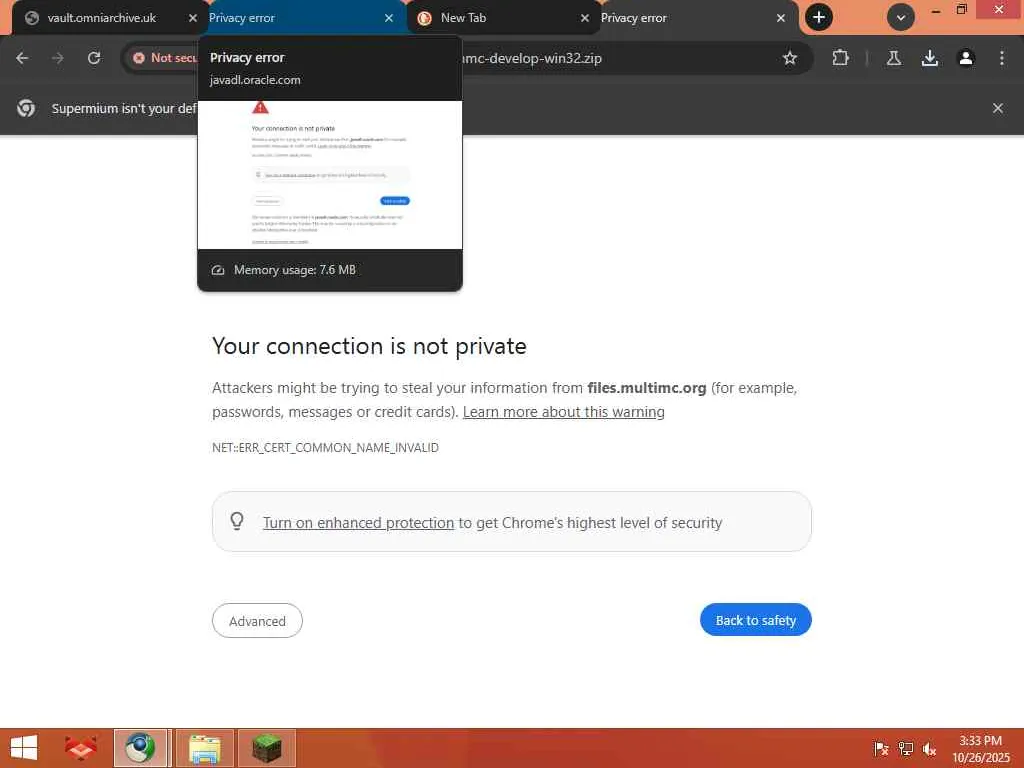This screenshot has height=768, width=1024.
Task: Click the NET::ERR_CERT_COMMON_NAME_INVALID error code
Action: (325, 448)
